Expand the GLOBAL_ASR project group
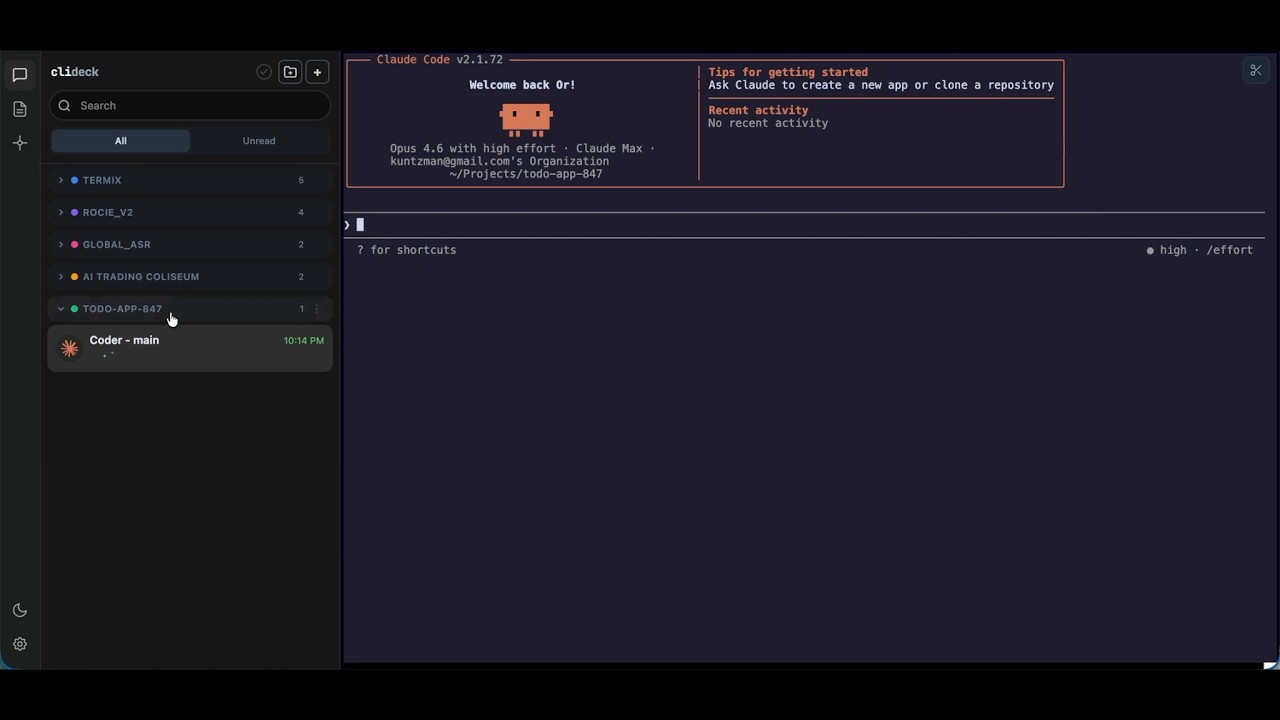This screenshot has height=720, width=1280. pyautogui.click(x=190, y=244)
